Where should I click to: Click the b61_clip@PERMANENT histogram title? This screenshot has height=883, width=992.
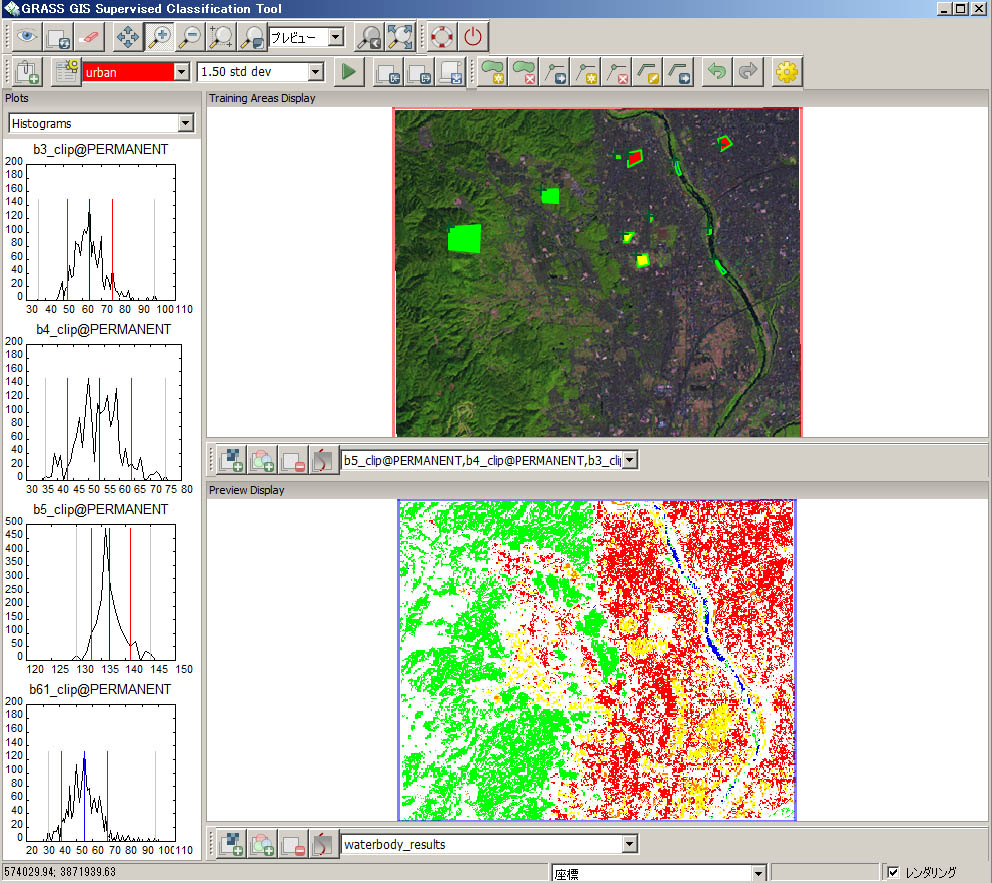pyautogui.click(x=100, y=689)
